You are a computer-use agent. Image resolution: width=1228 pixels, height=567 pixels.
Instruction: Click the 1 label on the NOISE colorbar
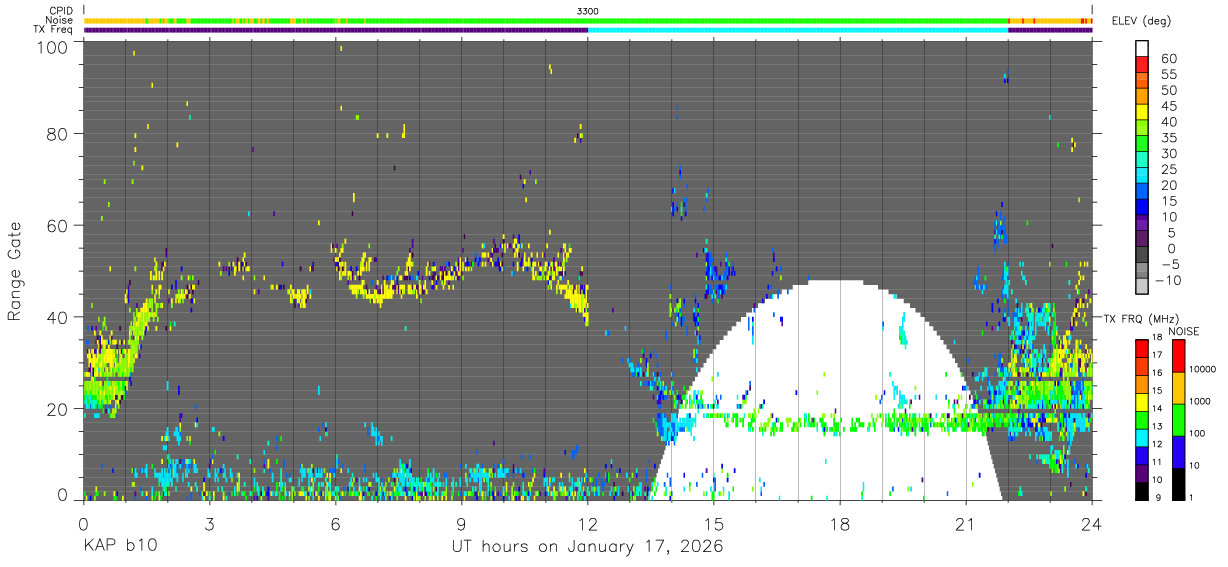click(1190, 498)
